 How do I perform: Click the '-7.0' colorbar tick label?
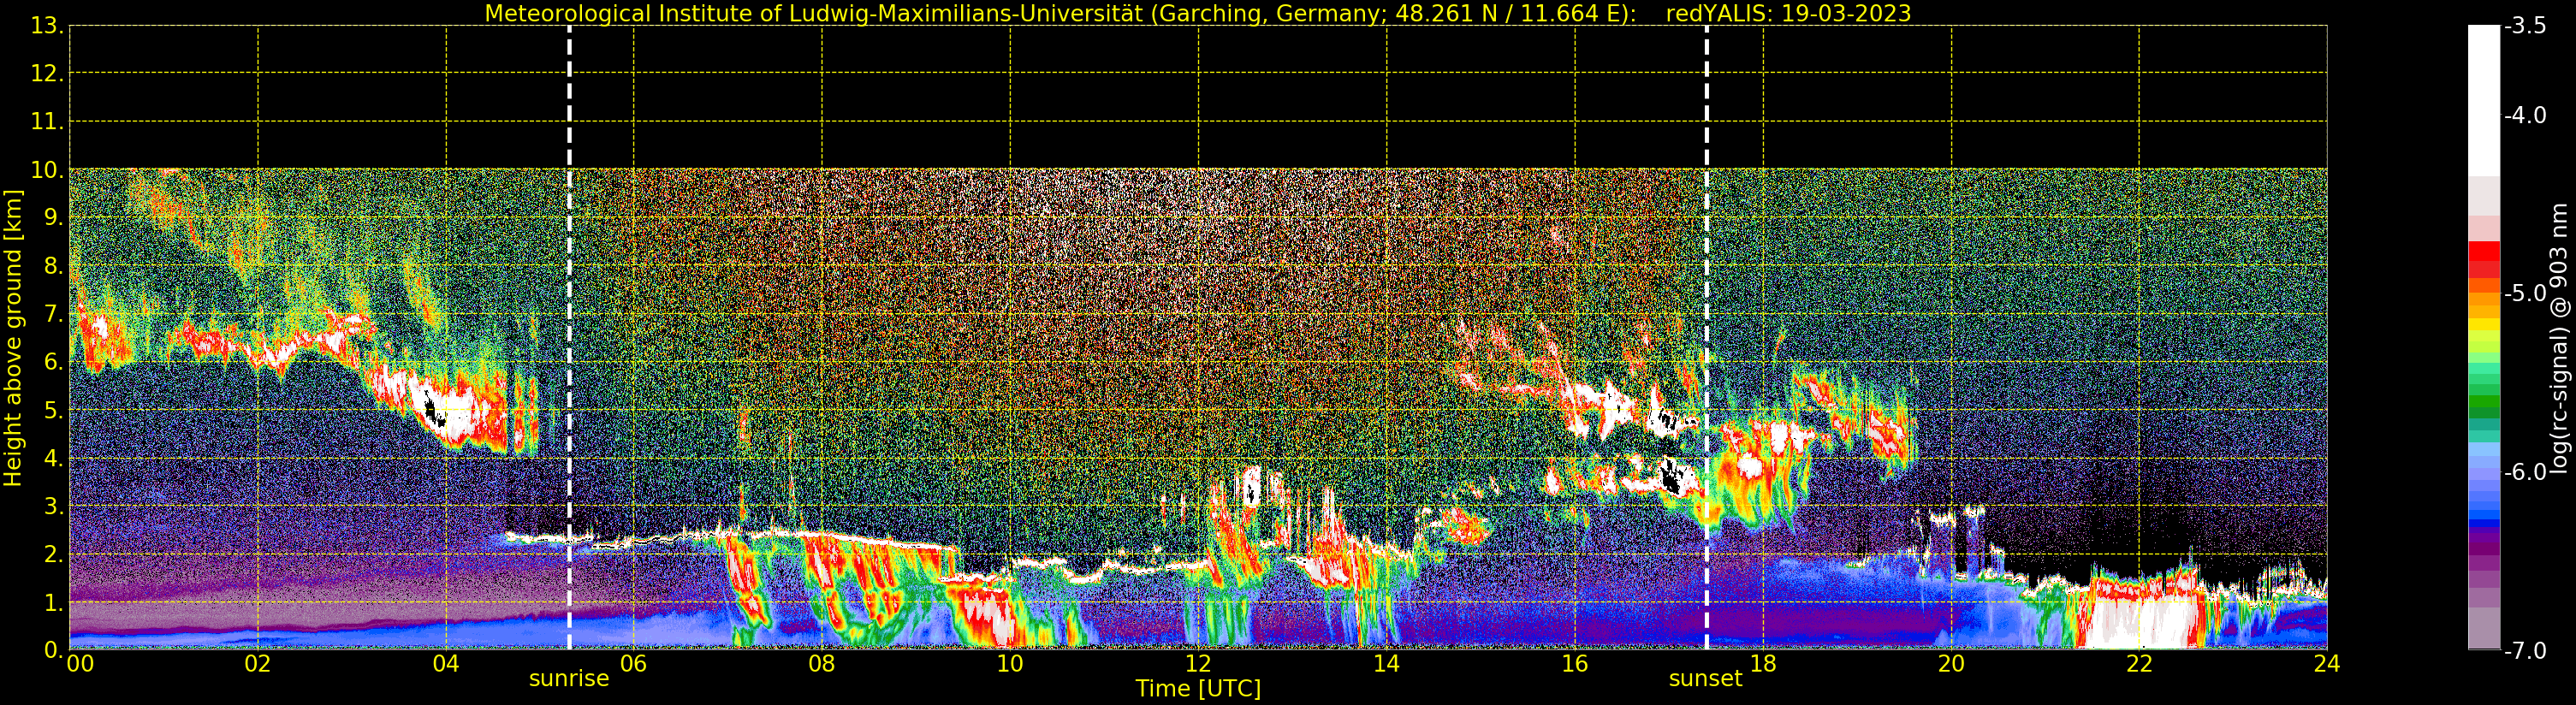[2525, 651]
